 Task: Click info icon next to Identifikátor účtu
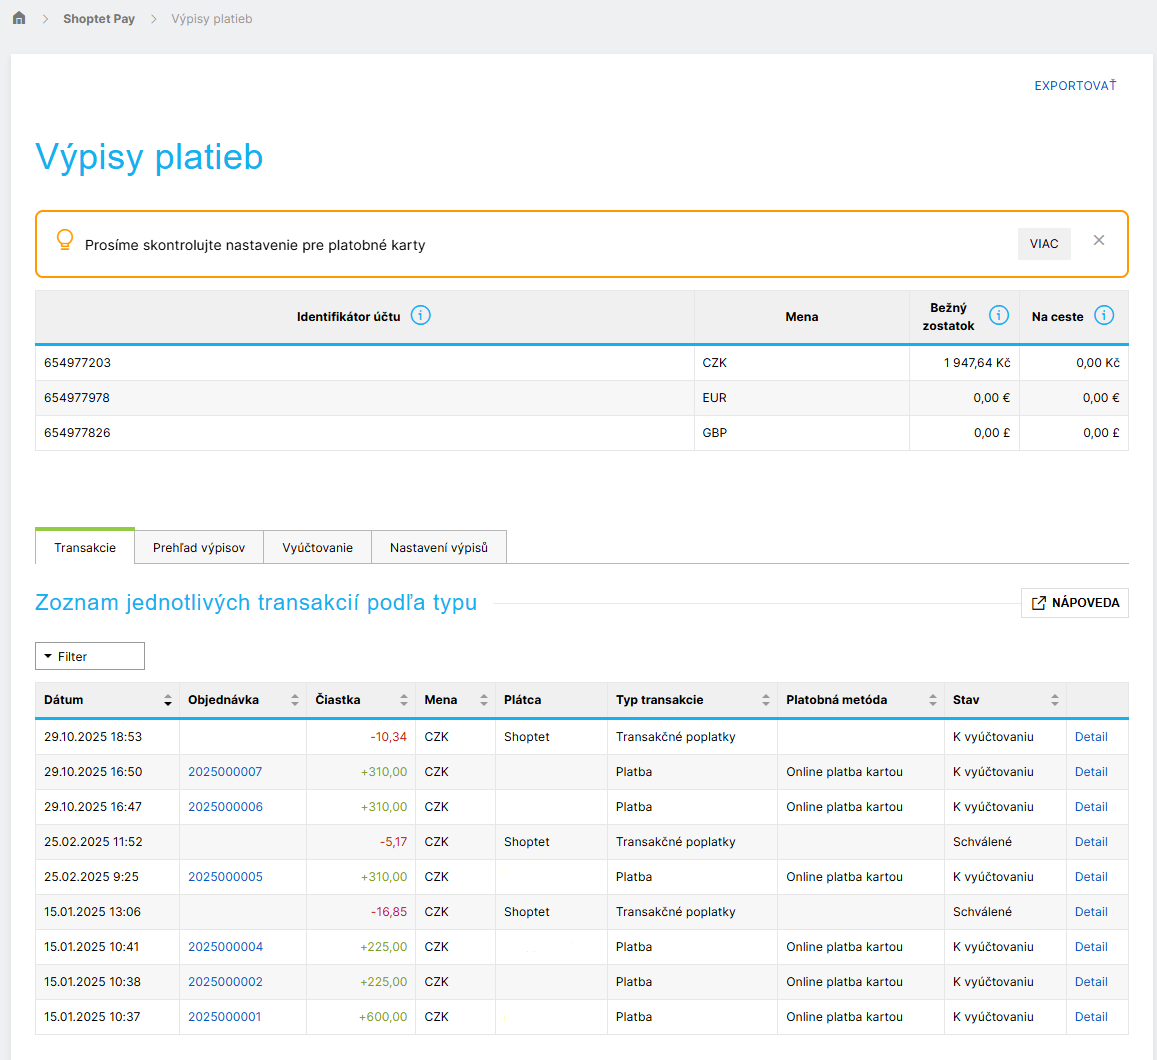[x=421, y=316]
